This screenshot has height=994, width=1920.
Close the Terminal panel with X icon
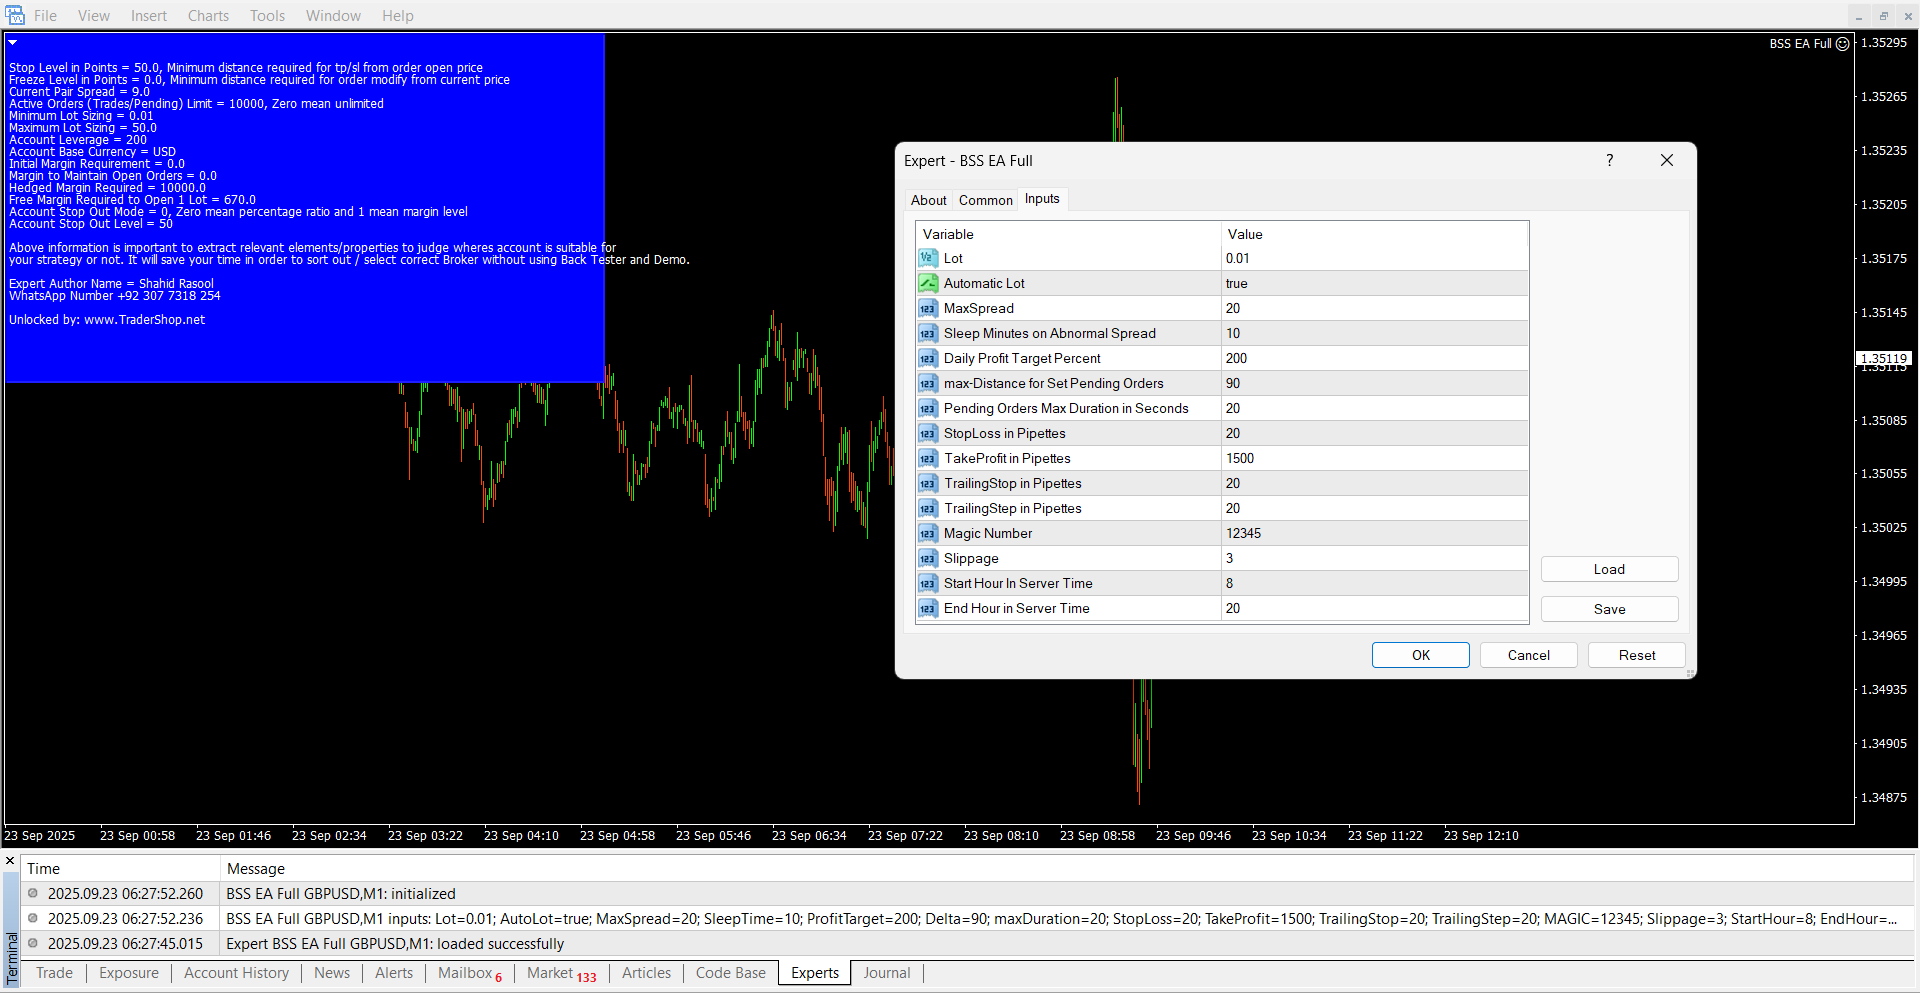pos(10,860)
